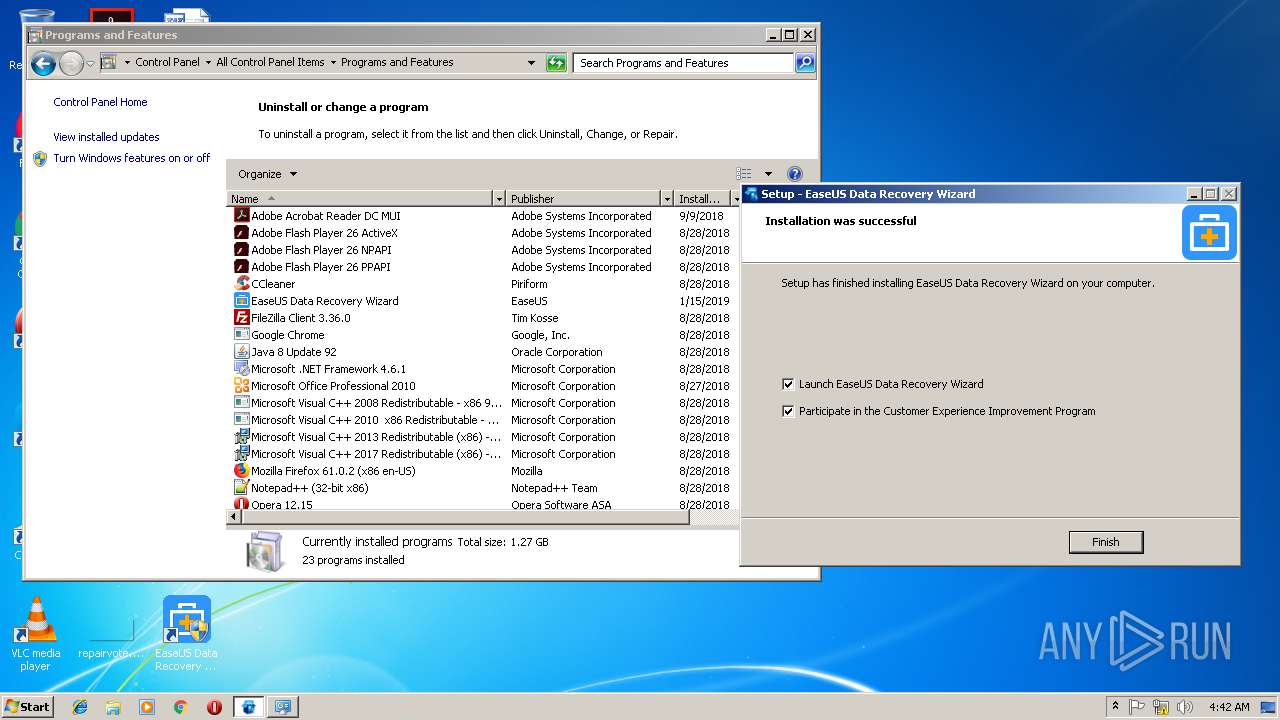Select the Java 8 Update 92 icon
The width and height of the screenshot is (1280, 720).
pos(241,351)
